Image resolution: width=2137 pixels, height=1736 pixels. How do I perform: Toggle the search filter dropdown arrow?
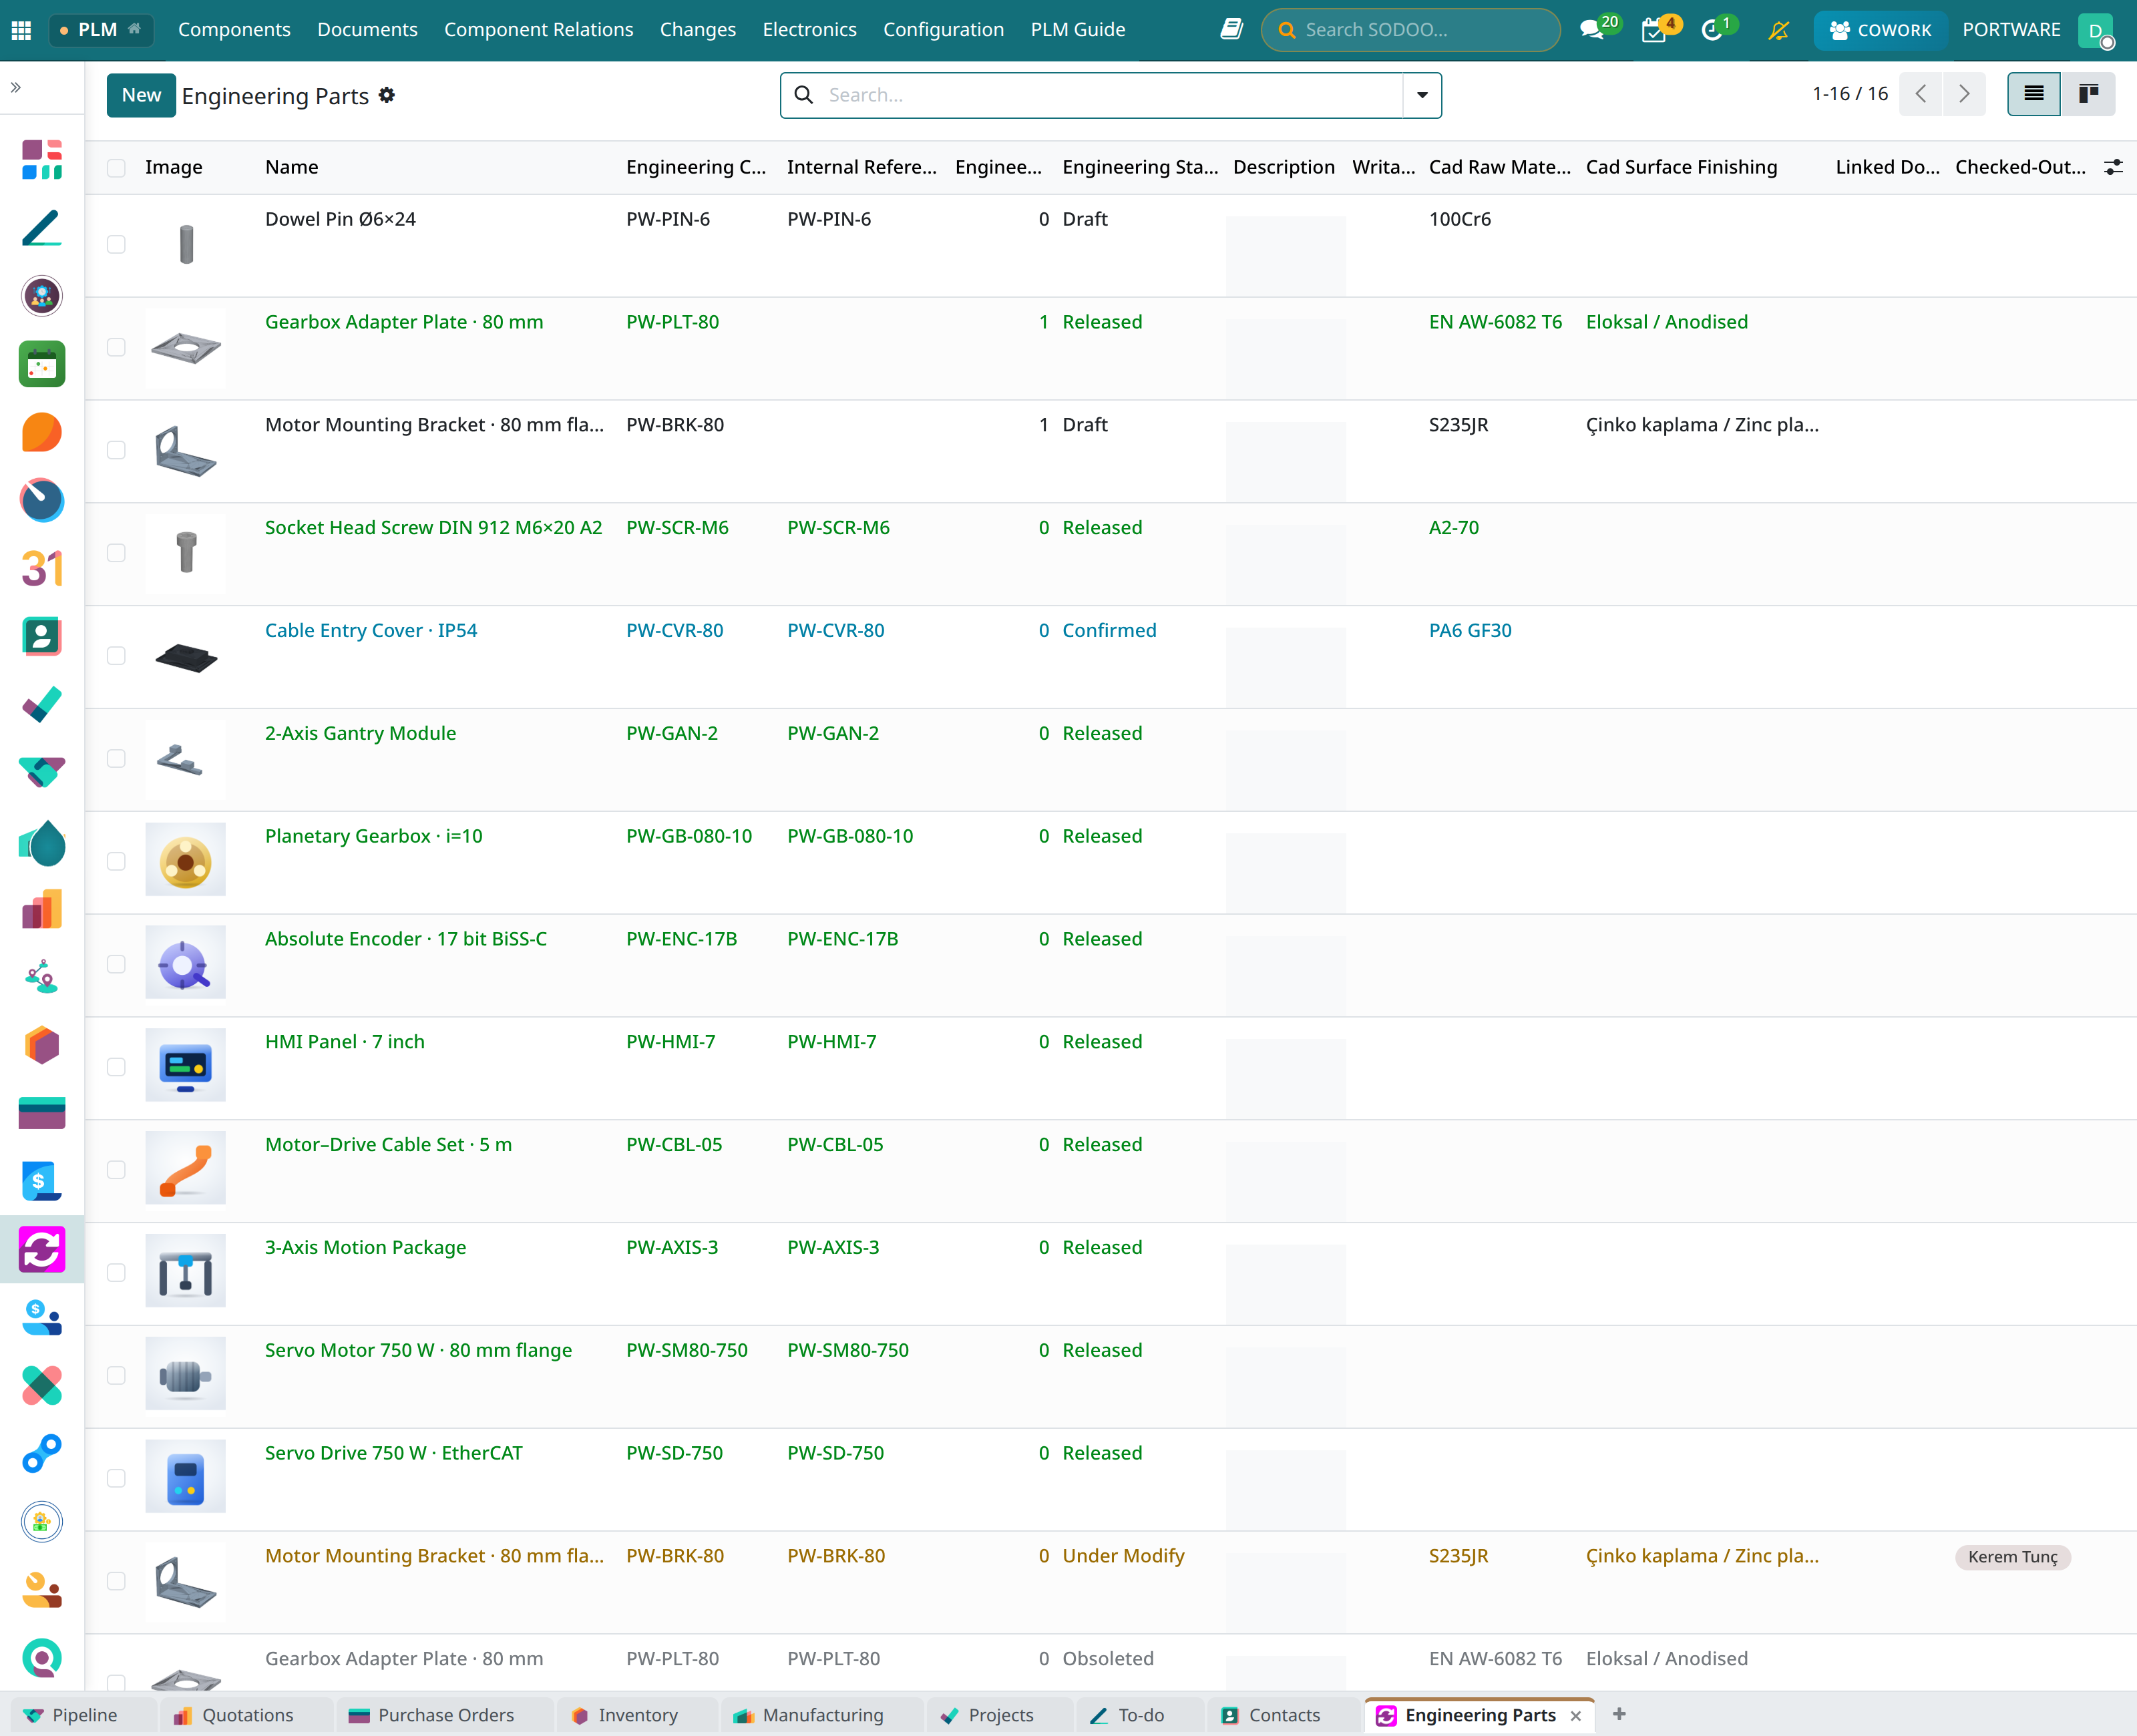1422,95
